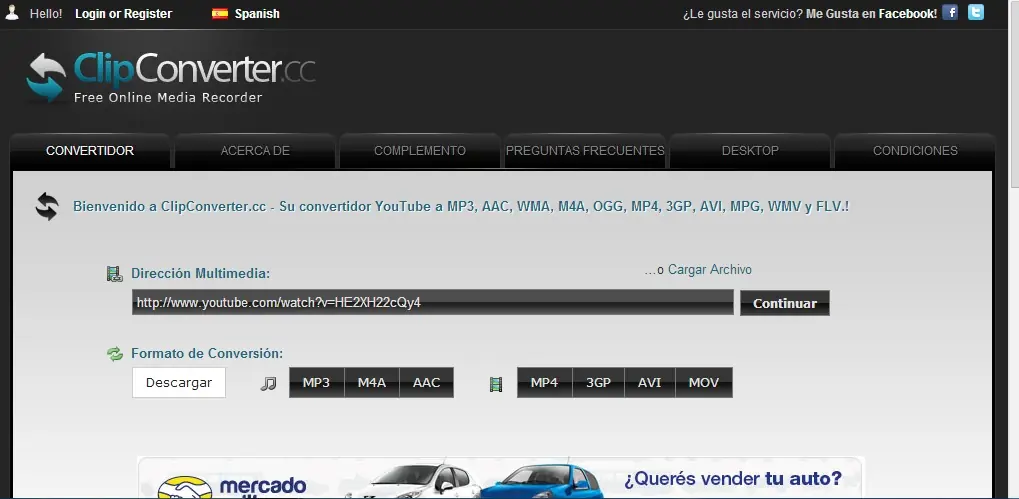Click film icon next to Dirección Multimedia

coord(115,274)
